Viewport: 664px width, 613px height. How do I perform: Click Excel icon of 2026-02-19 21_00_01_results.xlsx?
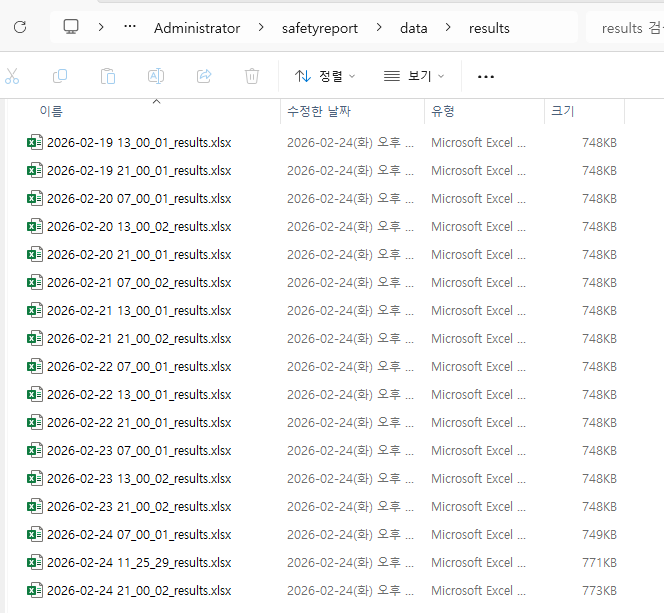tap(35, 170)
